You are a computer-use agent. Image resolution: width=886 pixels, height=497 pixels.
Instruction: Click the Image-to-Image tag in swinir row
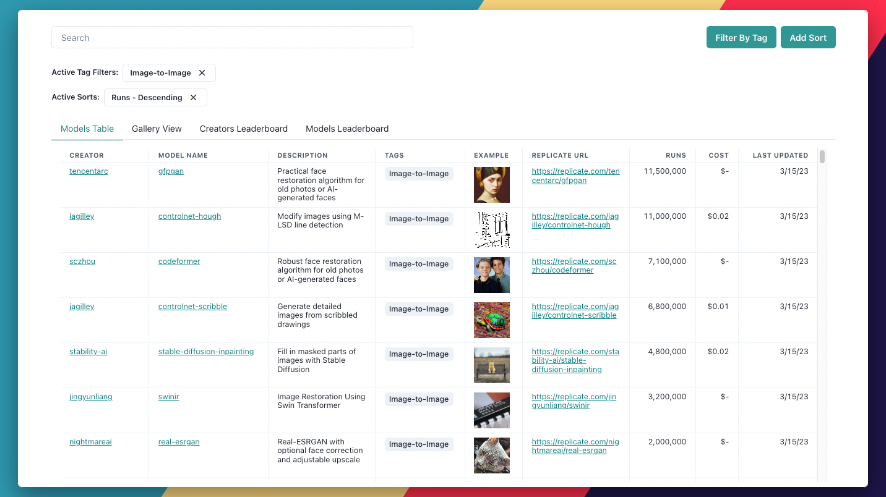point(419,399)
